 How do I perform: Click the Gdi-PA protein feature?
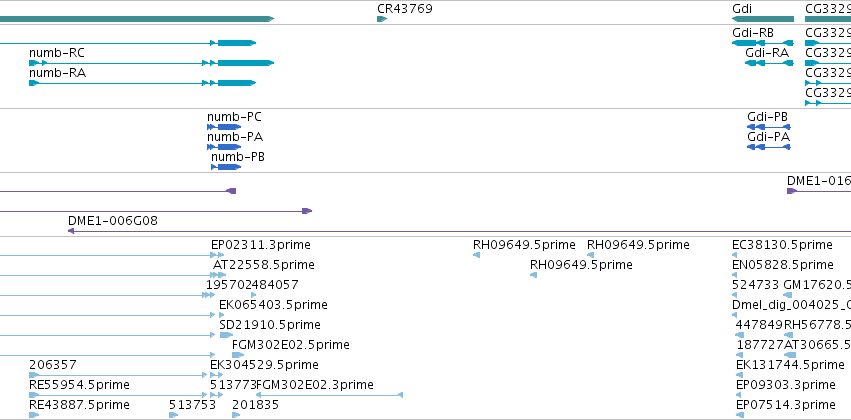tap(769, 147)
